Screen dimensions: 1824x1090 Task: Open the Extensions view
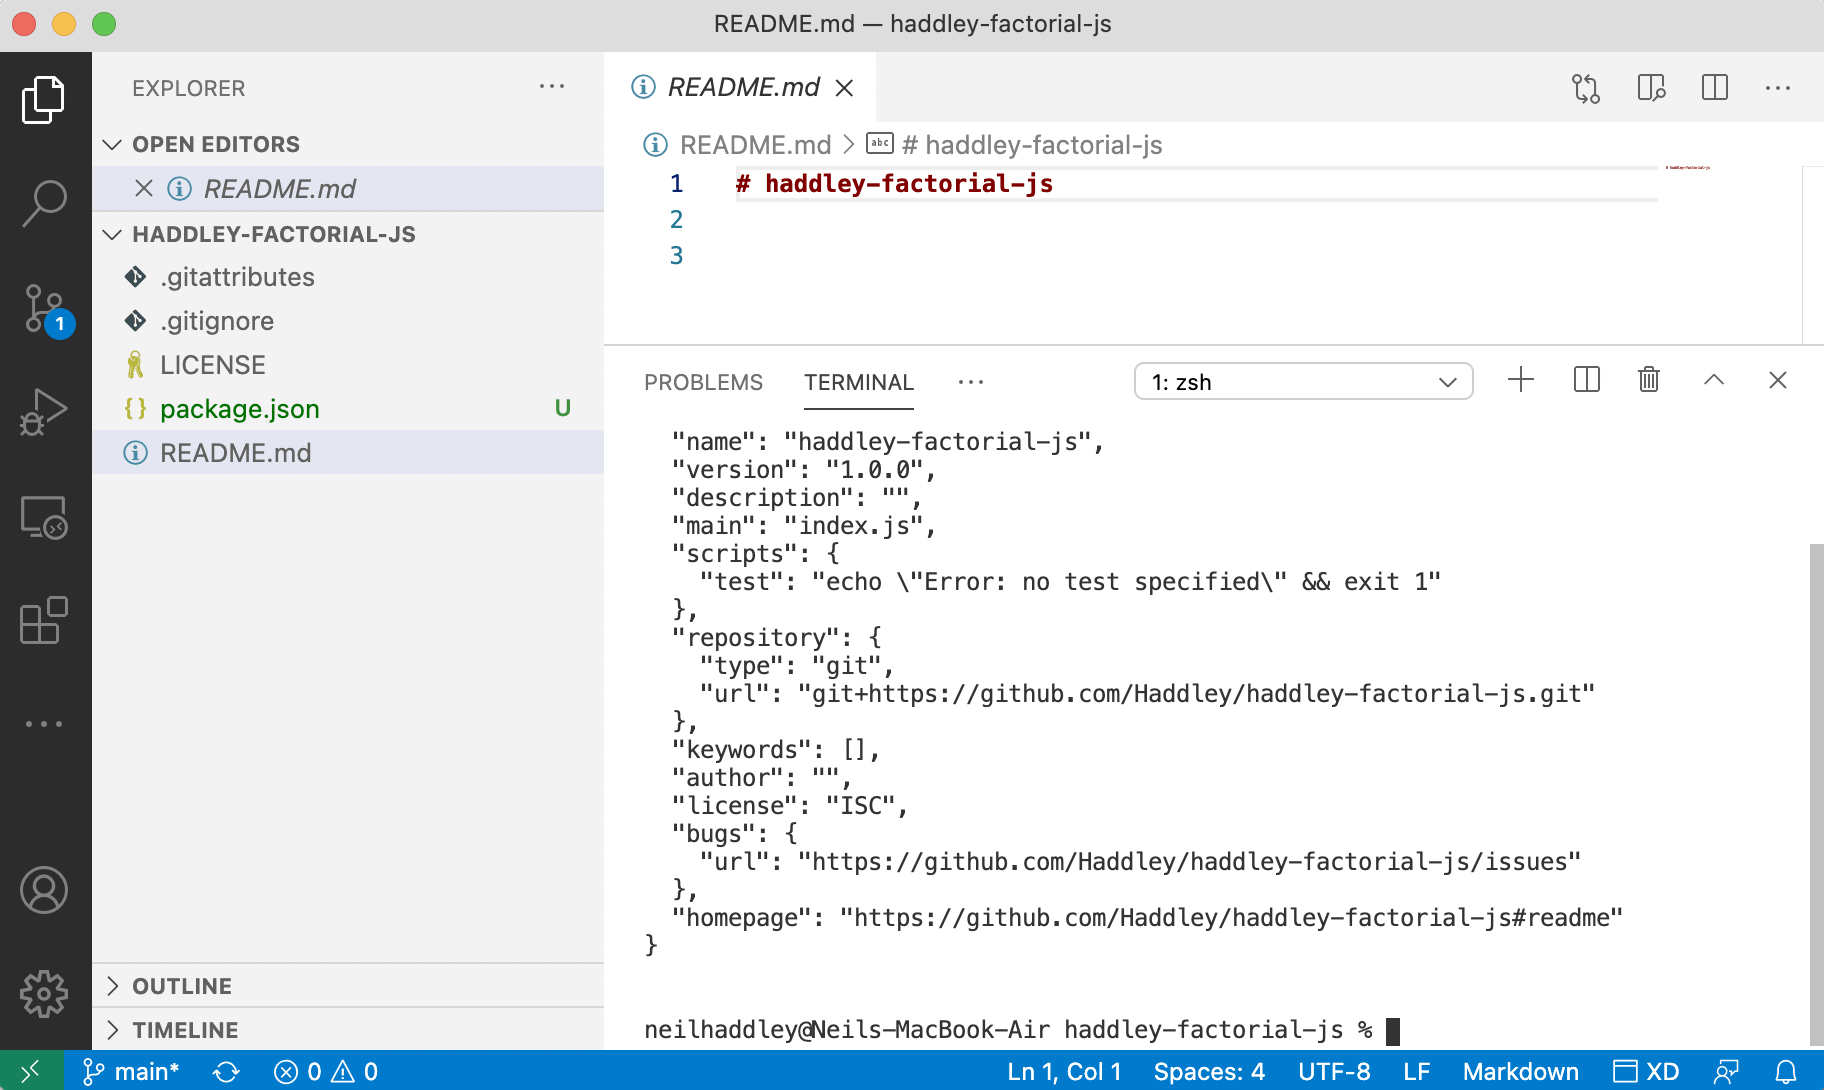pyautogui.click(x=44, y=621)
